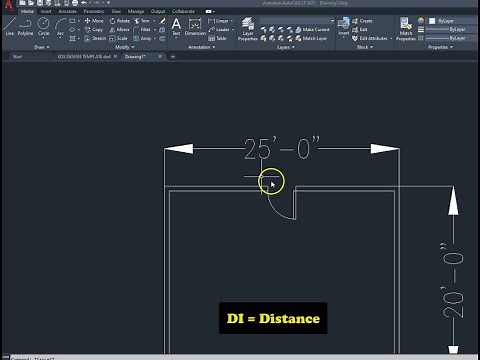The width and height of the screenshot is (480, 360).
Task: Expand the Block panel
Action: click(365, 47)
